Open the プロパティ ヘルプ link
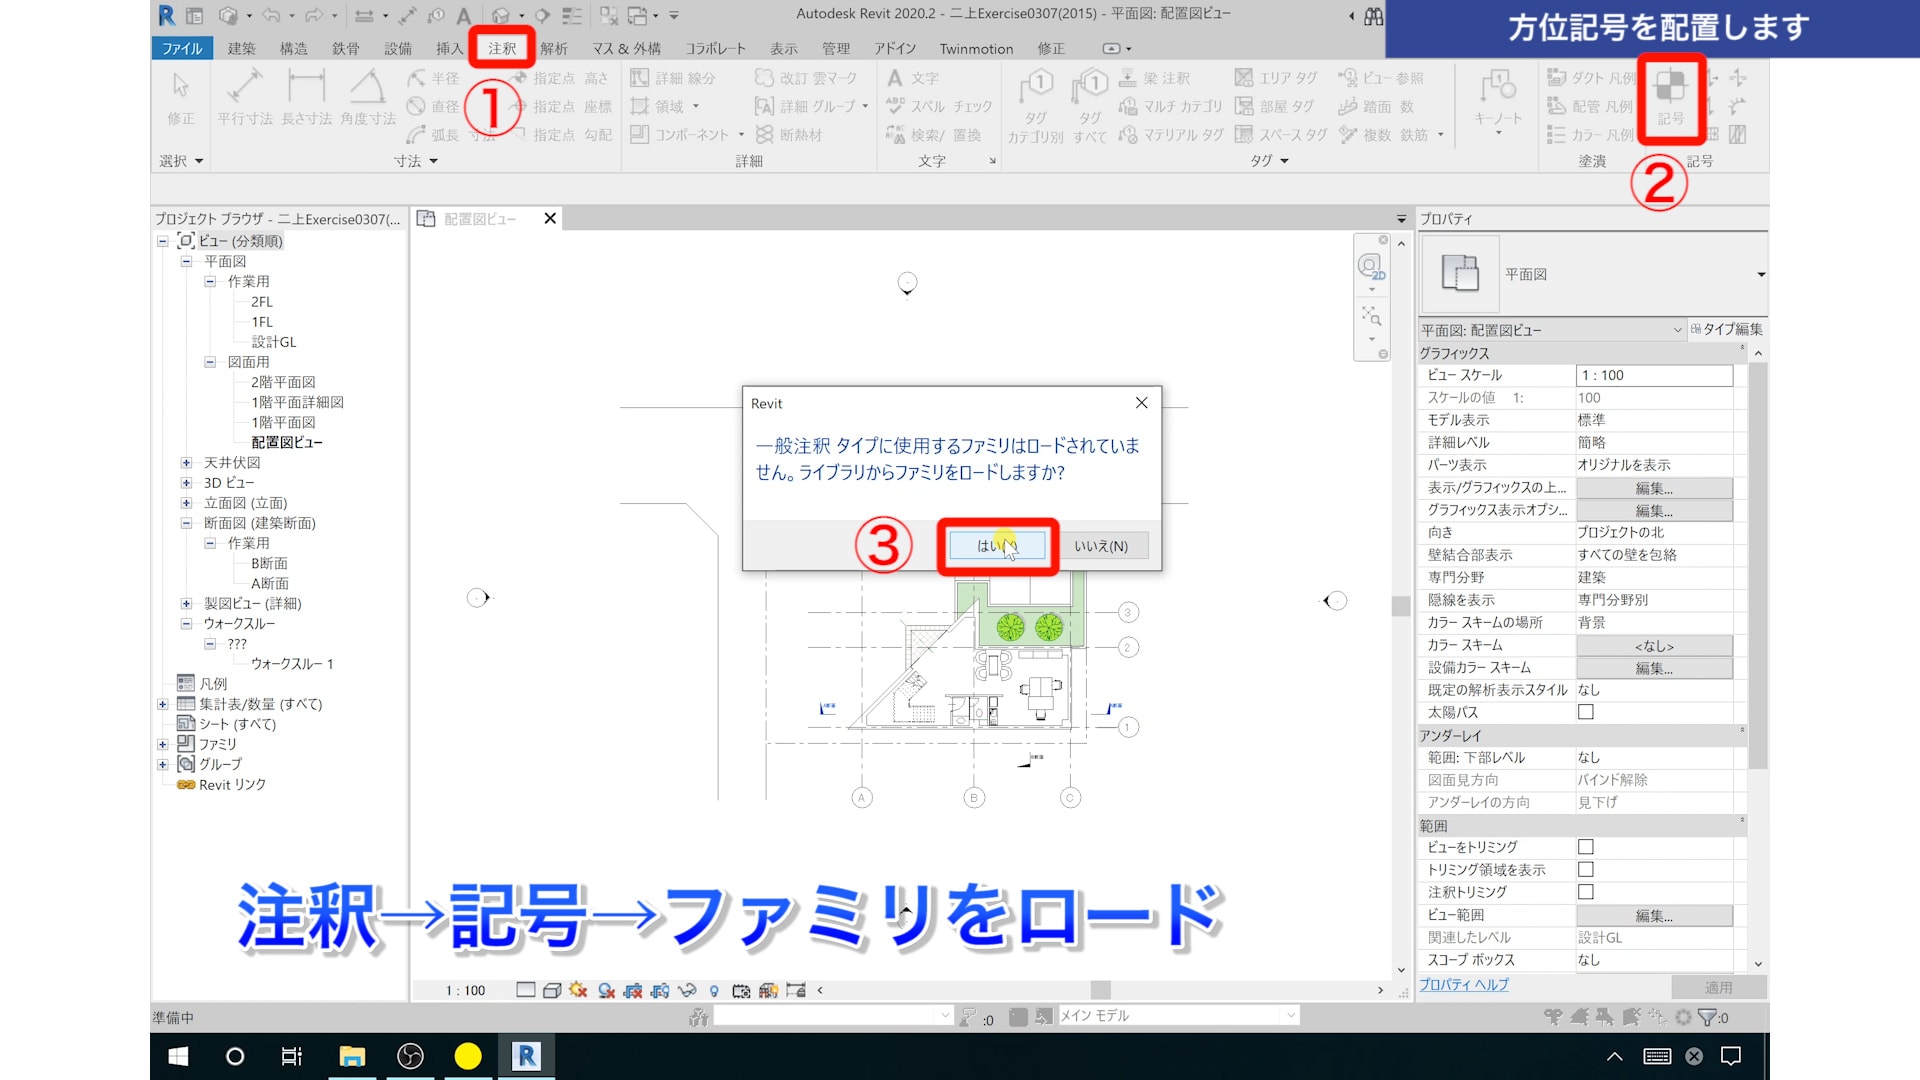The height and width of the screenshot is (1080, 1920). click(x=1463, y=985)
